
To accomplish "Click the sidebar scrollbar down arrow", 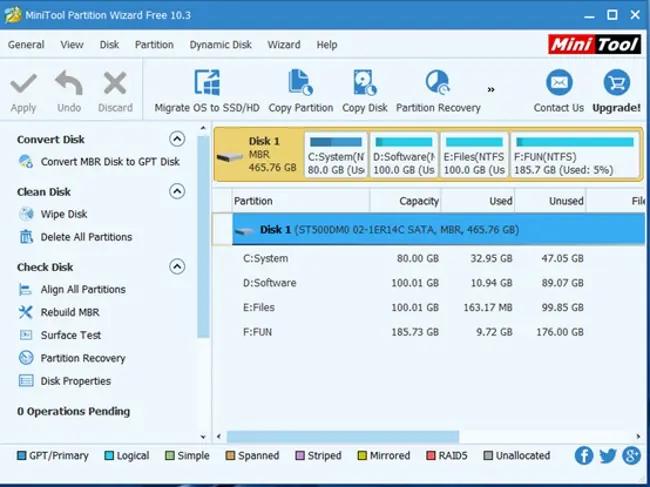I will (x=203, y=436).
